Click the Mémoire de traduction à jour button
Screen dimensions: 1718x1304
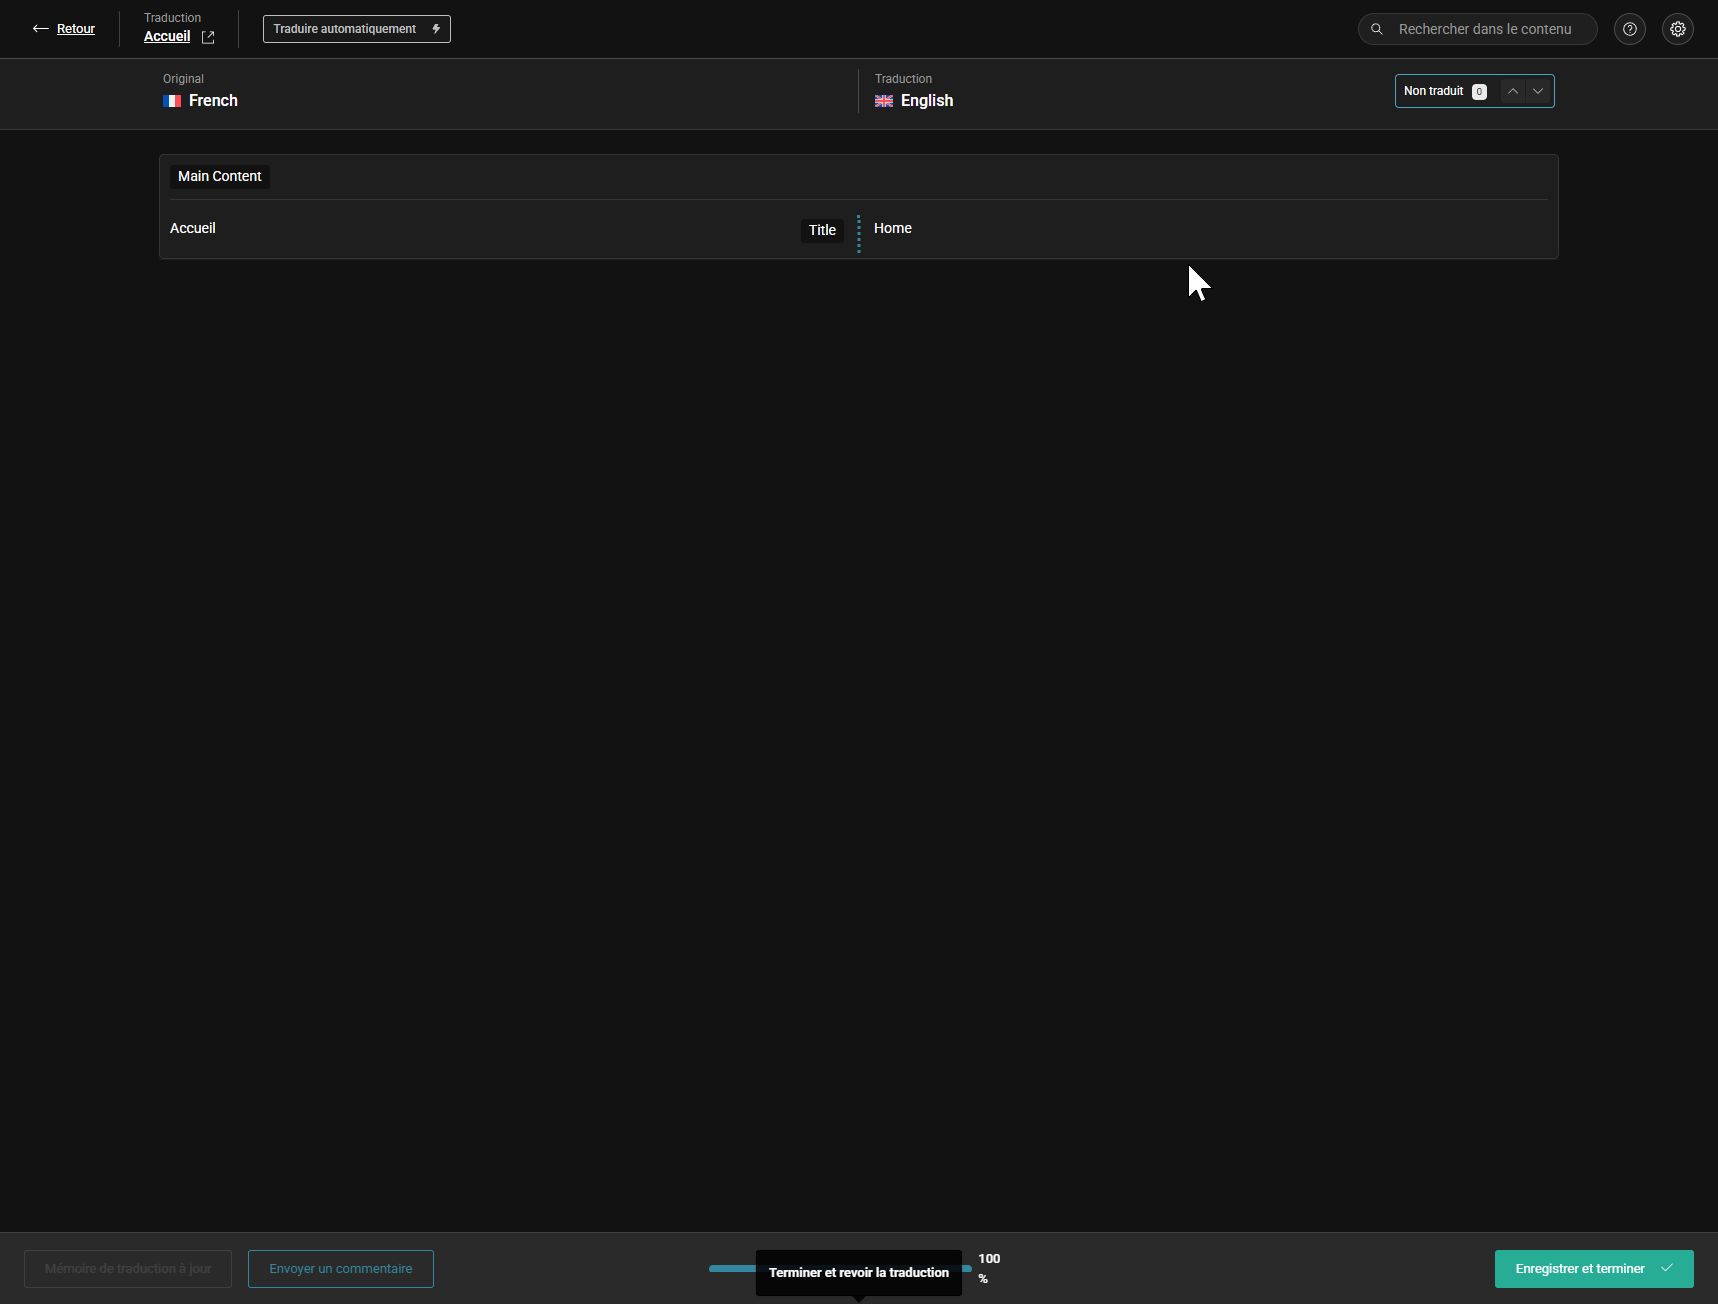128,1269
